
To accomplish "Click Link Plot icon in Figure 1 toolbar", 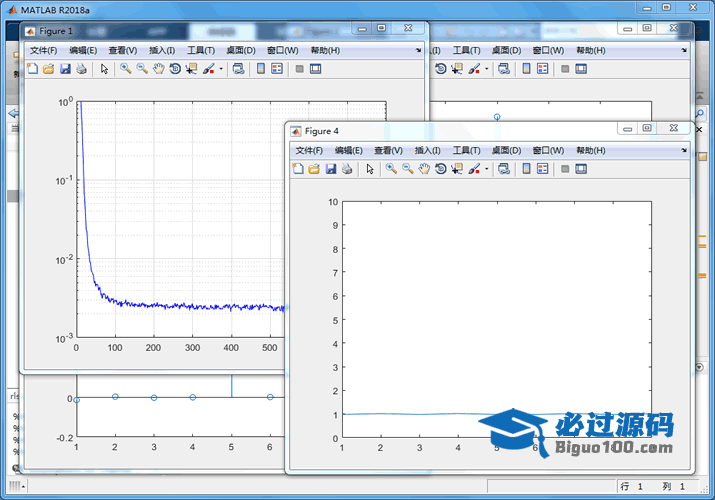I will pyautogui.click(x=238, y=69).
